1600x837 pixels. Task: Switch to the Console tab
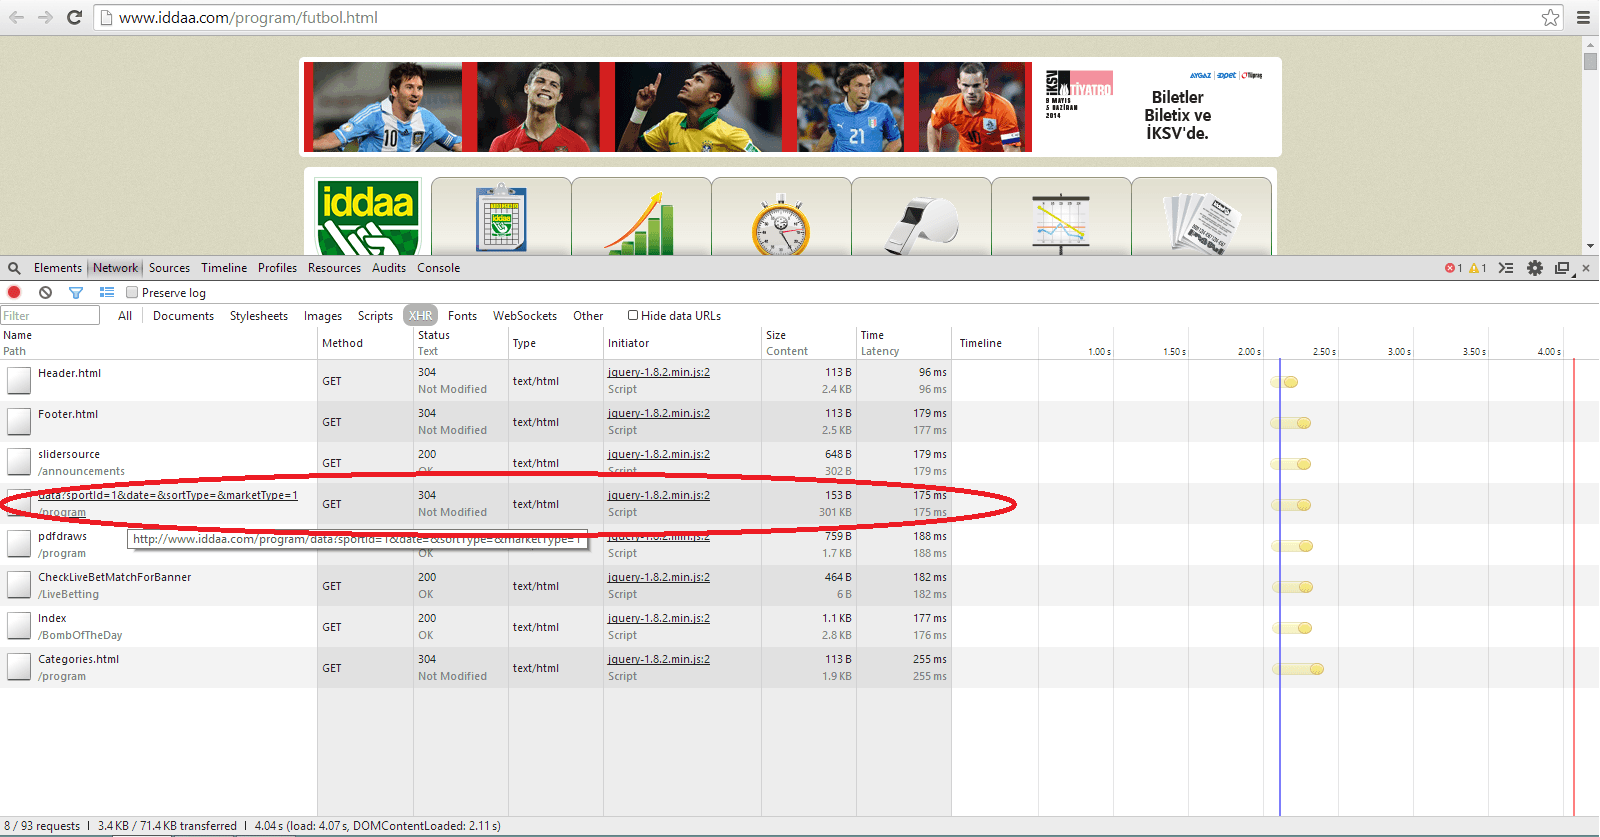click(x=439, y=268)
